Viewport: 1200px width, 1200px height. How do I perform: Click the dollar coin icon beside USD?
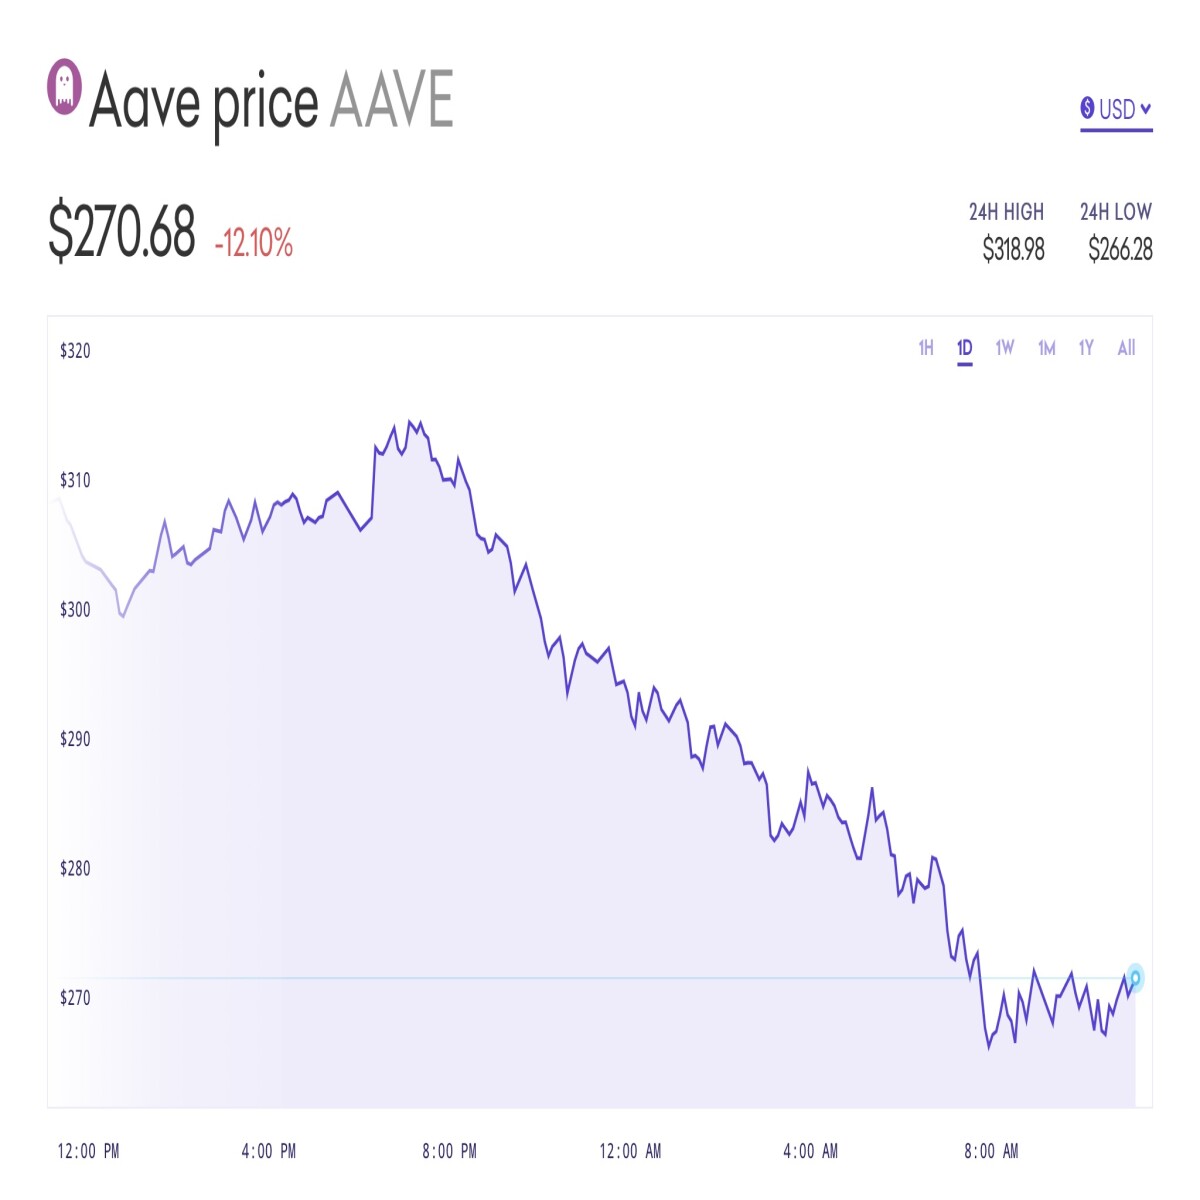1087,108
